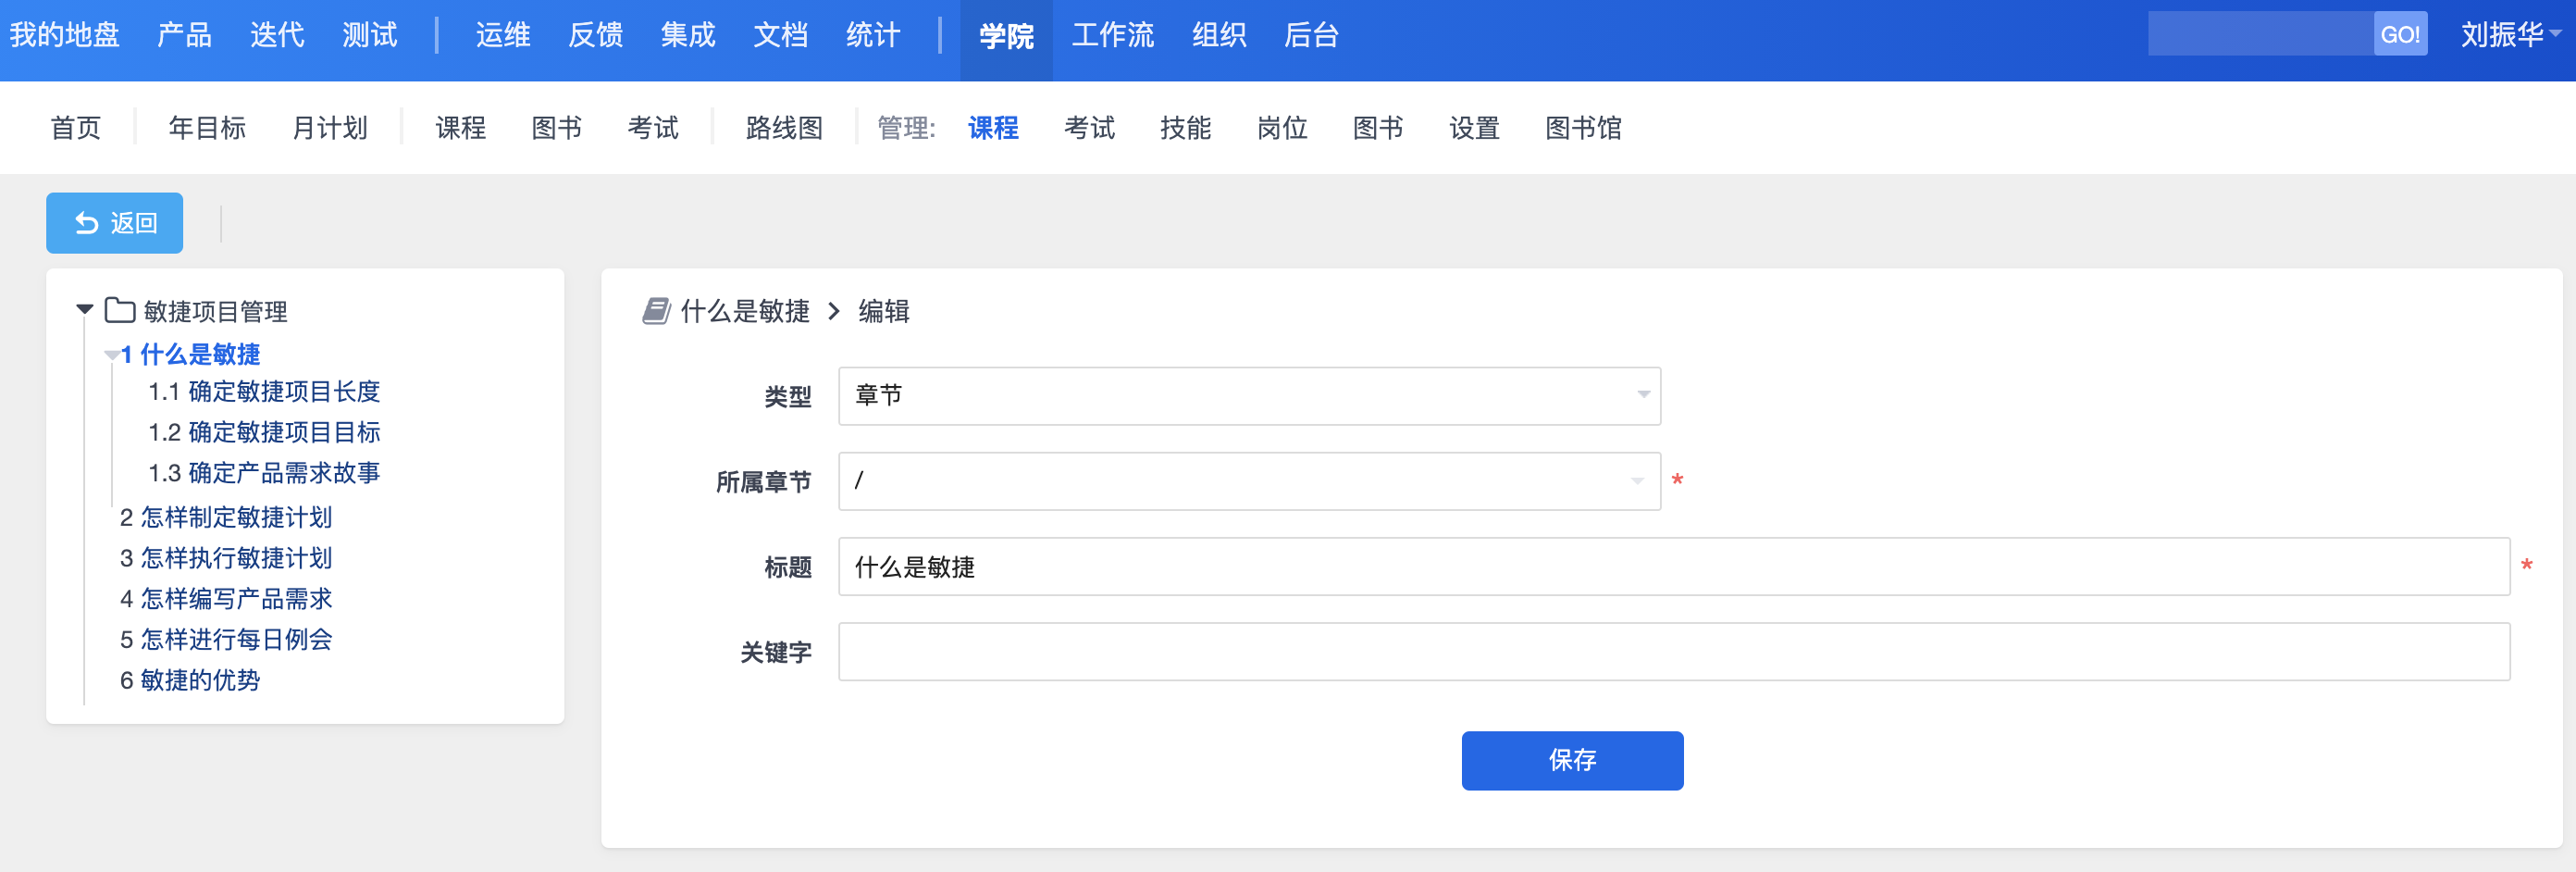Open 集成 in the top navigation
Viewport: 2576px width, 872px height.
[688, 35]
